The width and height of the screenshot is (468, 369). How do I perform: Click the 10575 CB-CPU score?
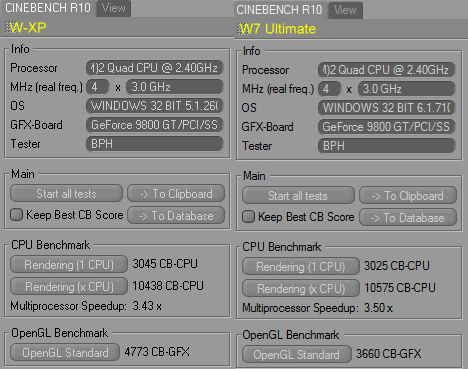tap(400, 288)
